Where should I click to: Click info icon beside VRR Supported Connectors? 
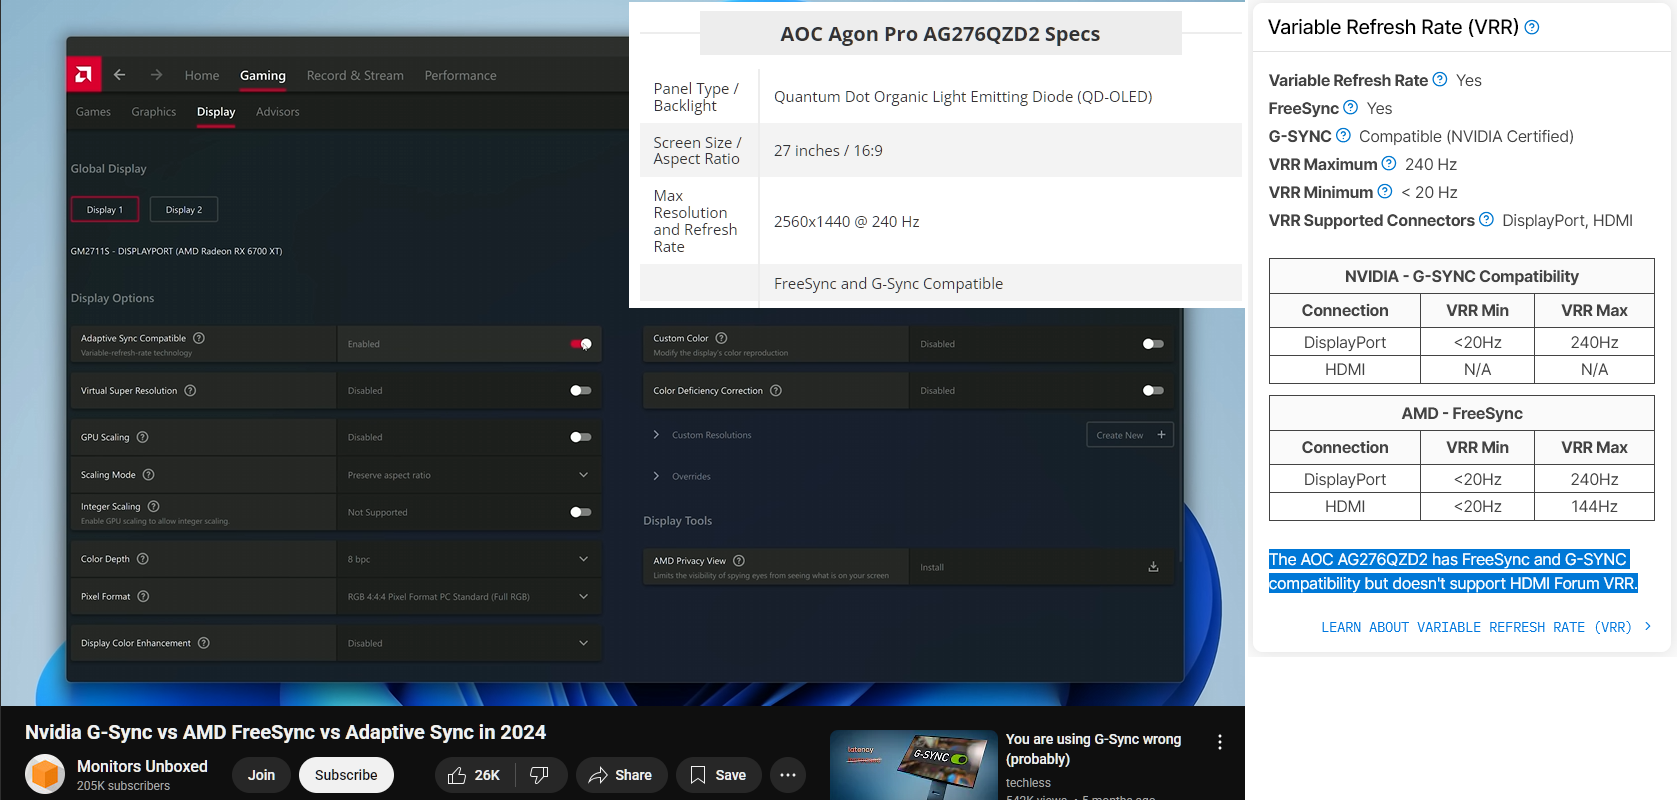click(x=1486, y=219)
